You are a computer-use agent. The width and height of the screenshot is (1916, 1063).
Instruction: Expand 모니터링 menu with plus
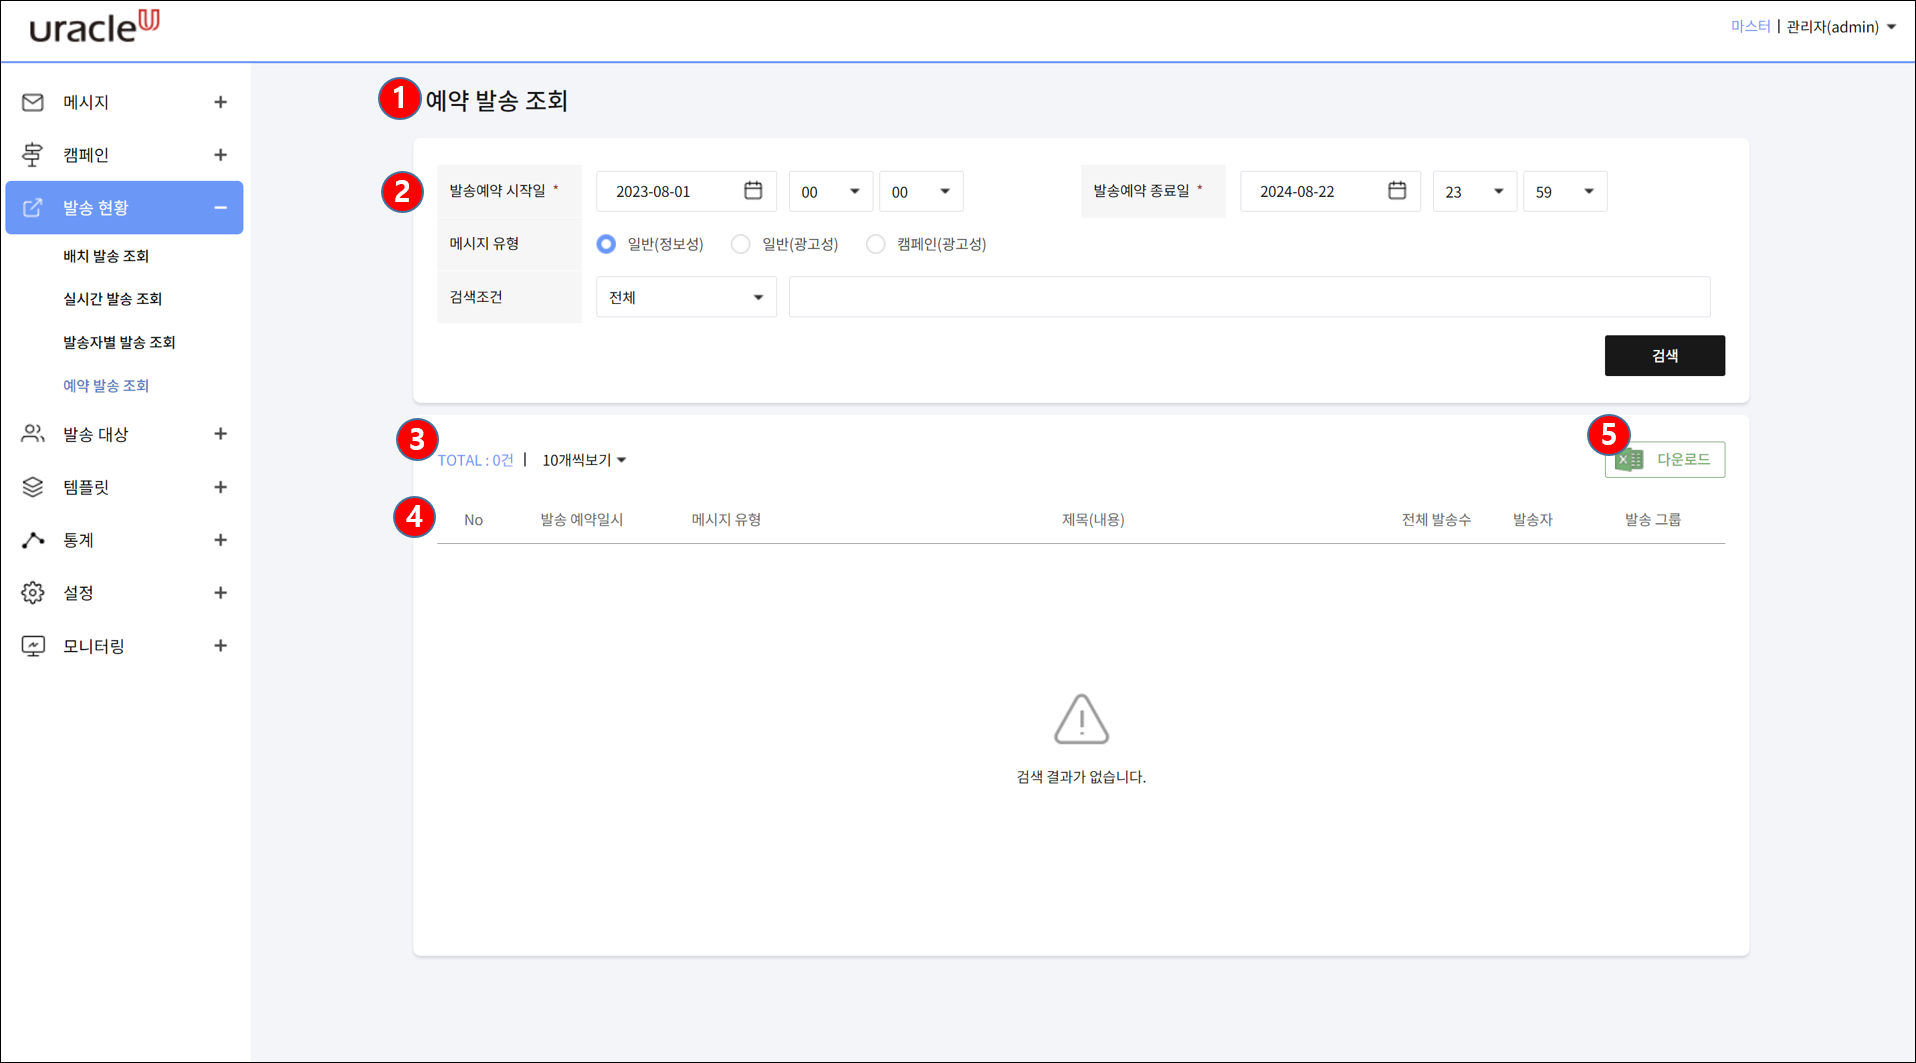(x=221, y=646)
